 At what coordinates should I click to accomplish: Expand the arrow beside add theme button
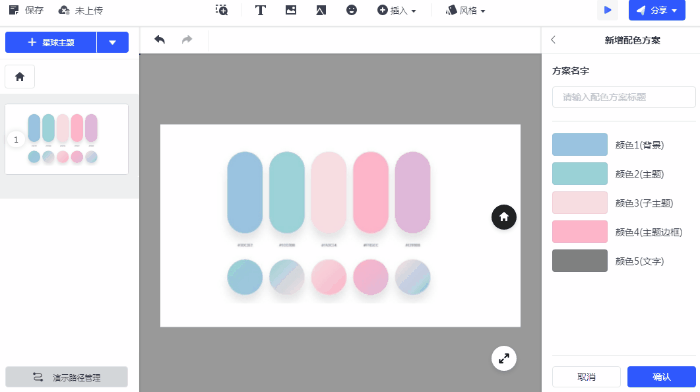[x=112, y=42]
